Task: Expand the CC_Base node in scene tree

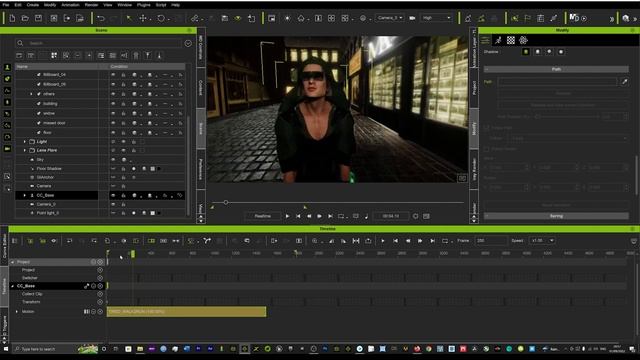Action: click(x=24, y=196)
